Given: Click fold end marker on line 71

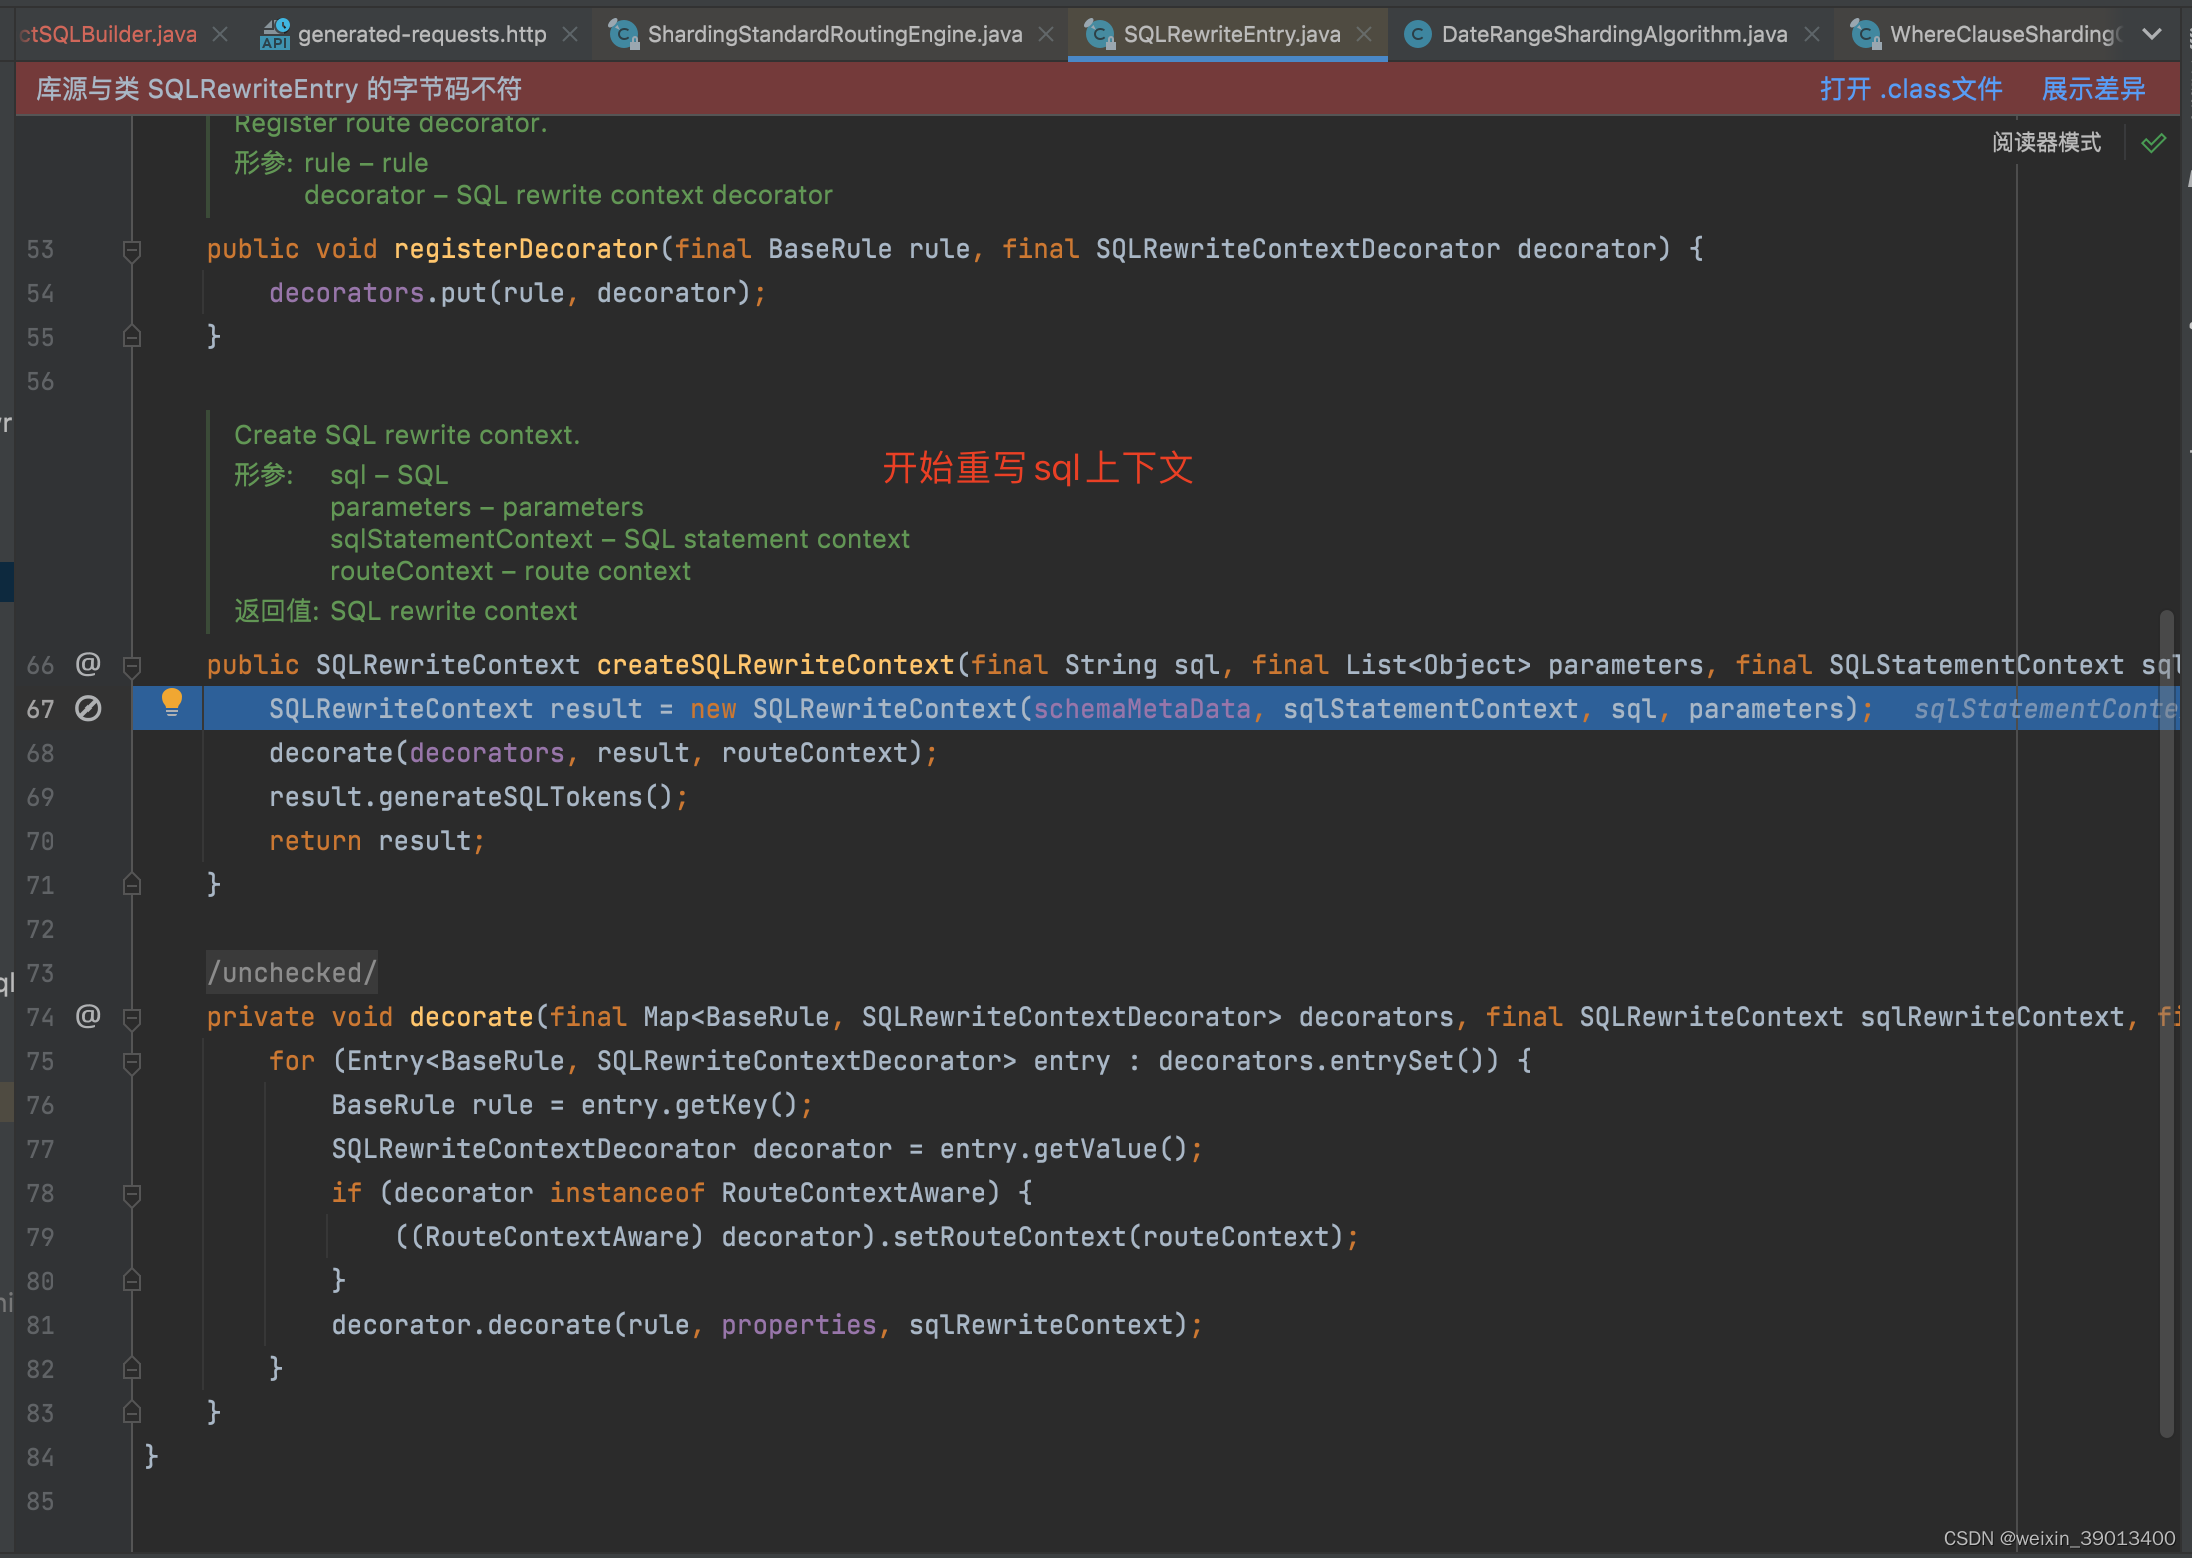Looking at the screenshot, I should click(131, 885).
